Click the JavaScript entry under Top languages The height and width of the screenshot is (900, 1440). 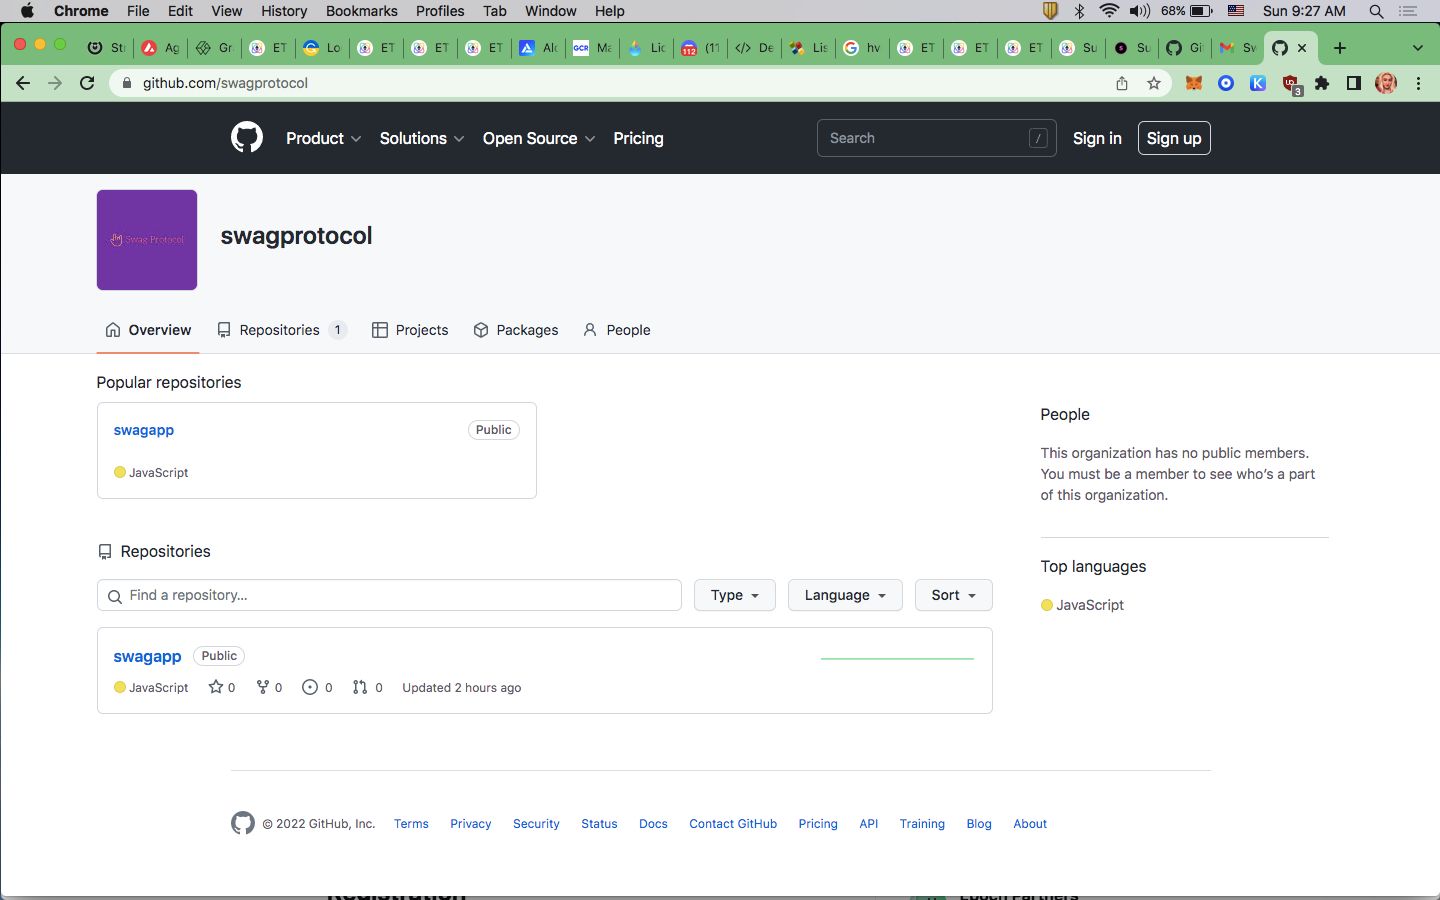pos(1082,605)
